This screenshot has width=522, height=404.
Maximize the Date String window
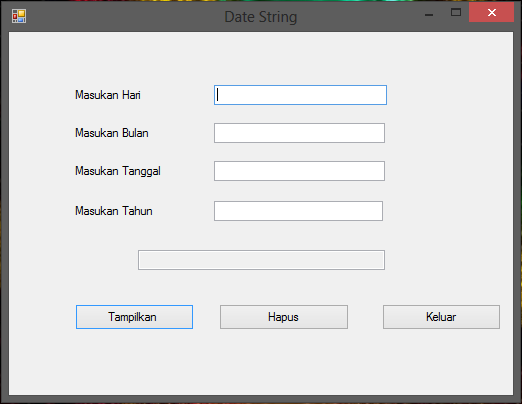pyautogui.click(x=456, y=13)
